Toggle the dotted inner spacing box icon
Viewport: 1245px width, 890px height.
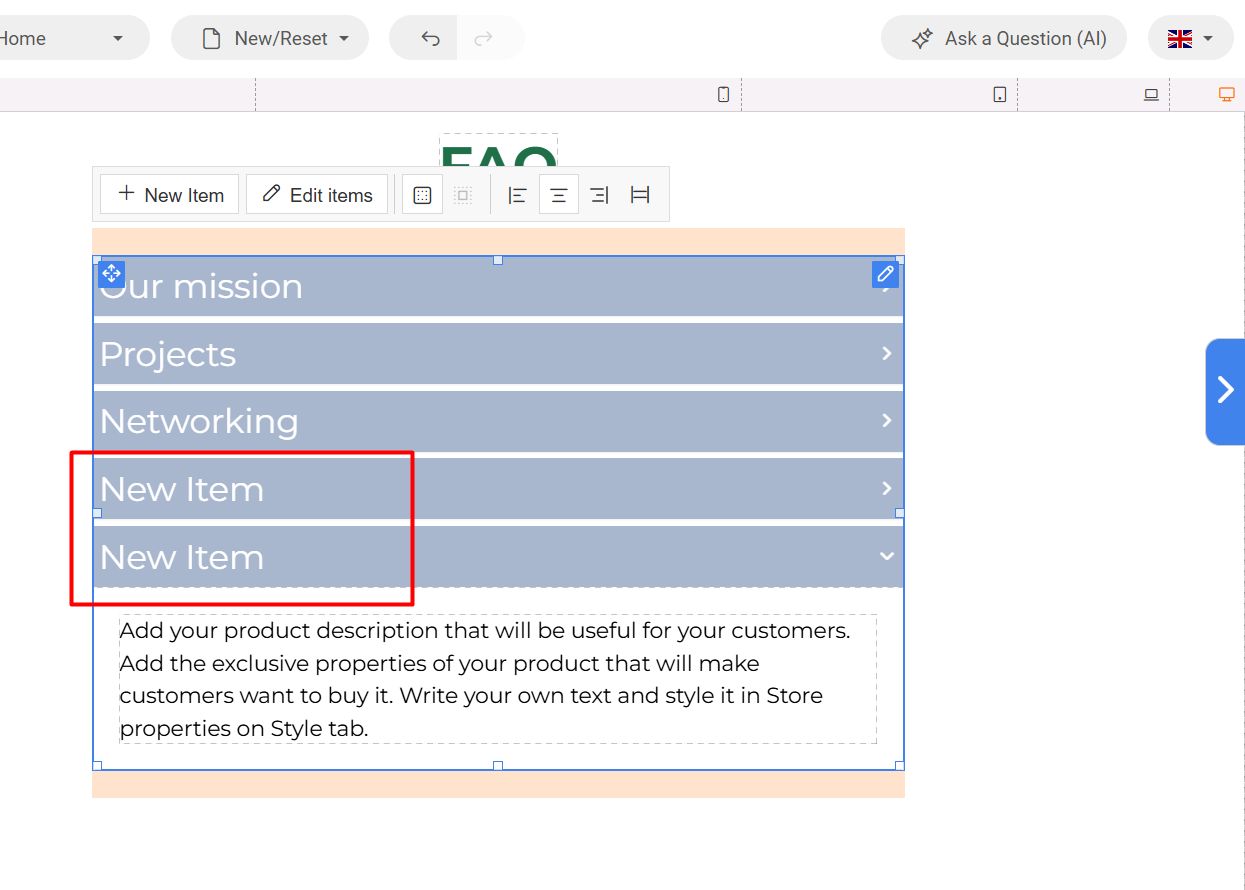click(x=462, y=195)
